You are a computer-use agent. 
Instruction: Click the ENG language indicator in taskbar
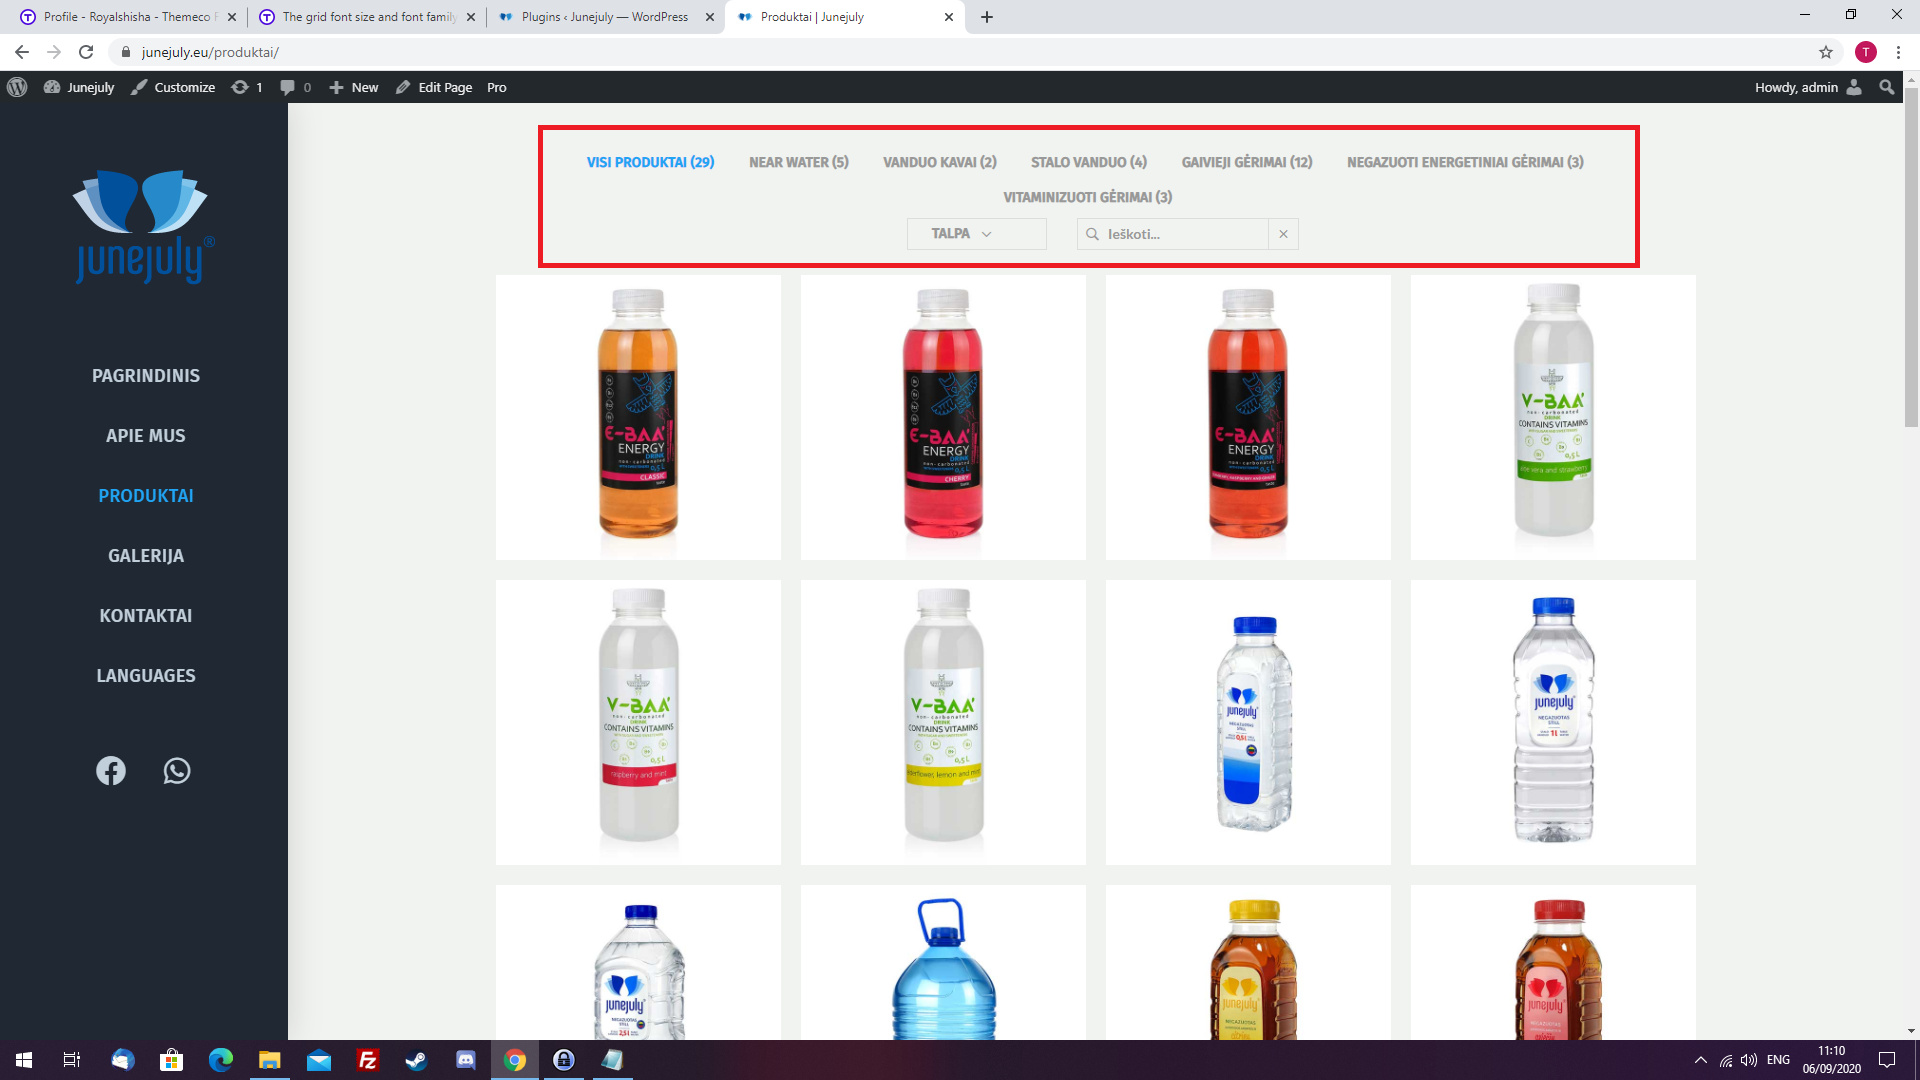1778,1060
